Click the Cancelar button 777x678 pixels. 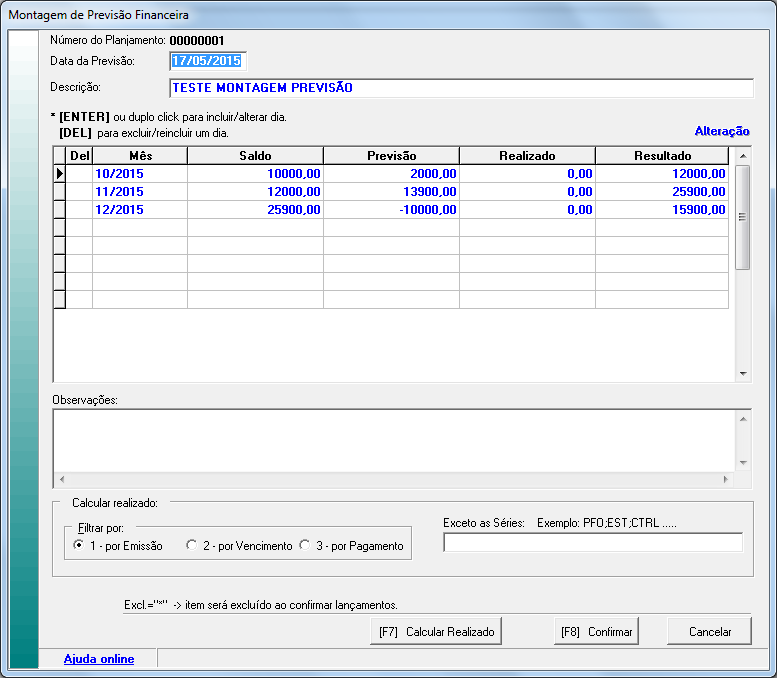pyautogui.click(x=708, y=632)
